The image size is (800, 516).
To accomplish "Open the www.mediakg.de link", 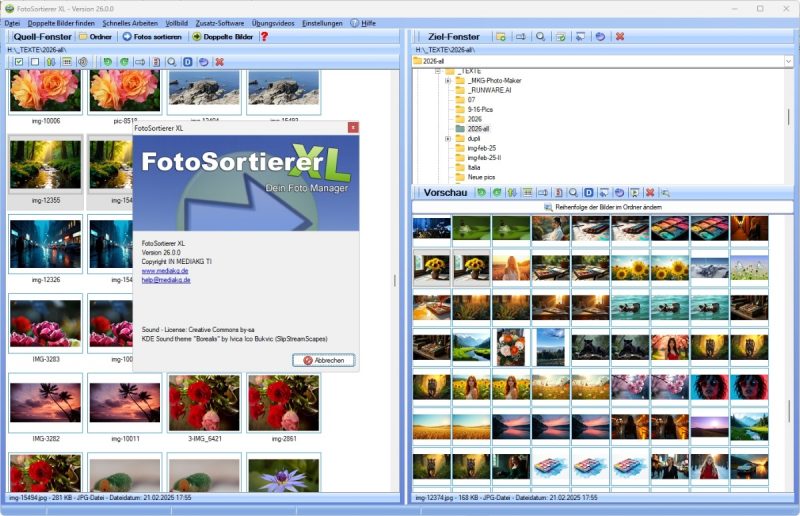I will [165, 271].
